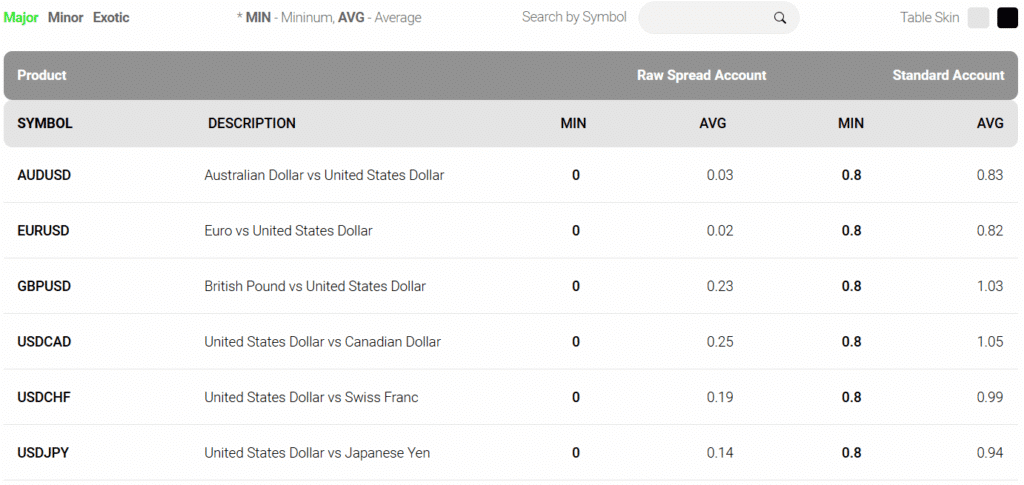Click the DESCRIPTION column header

(251, 123)
